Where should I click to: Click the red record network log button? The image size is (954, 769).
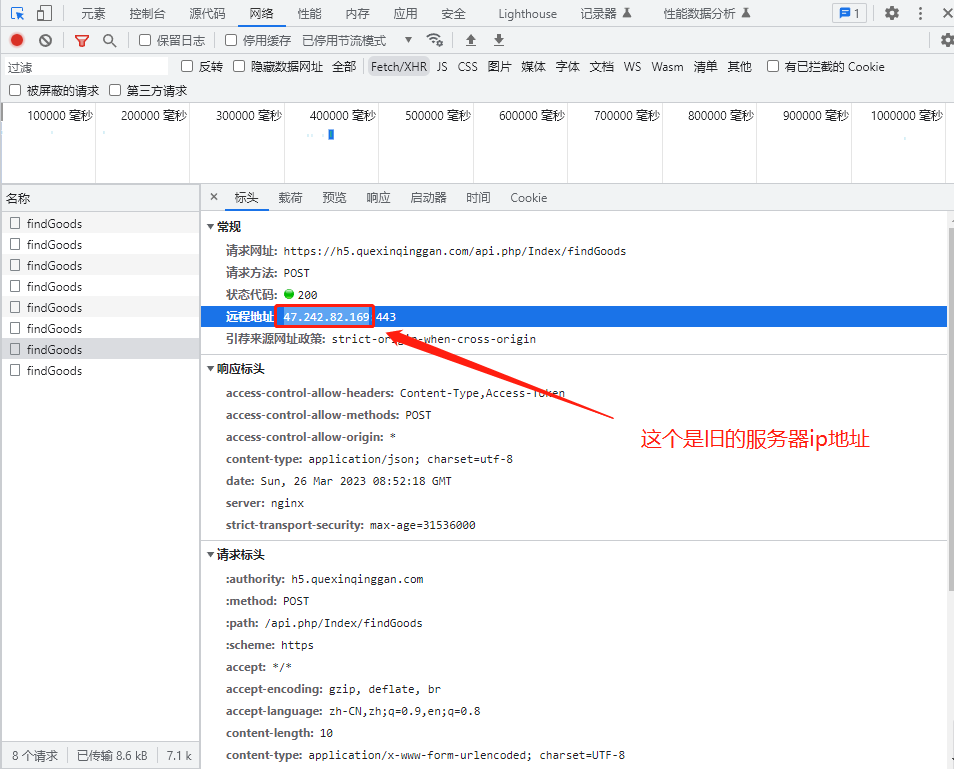tap(17, 40)
